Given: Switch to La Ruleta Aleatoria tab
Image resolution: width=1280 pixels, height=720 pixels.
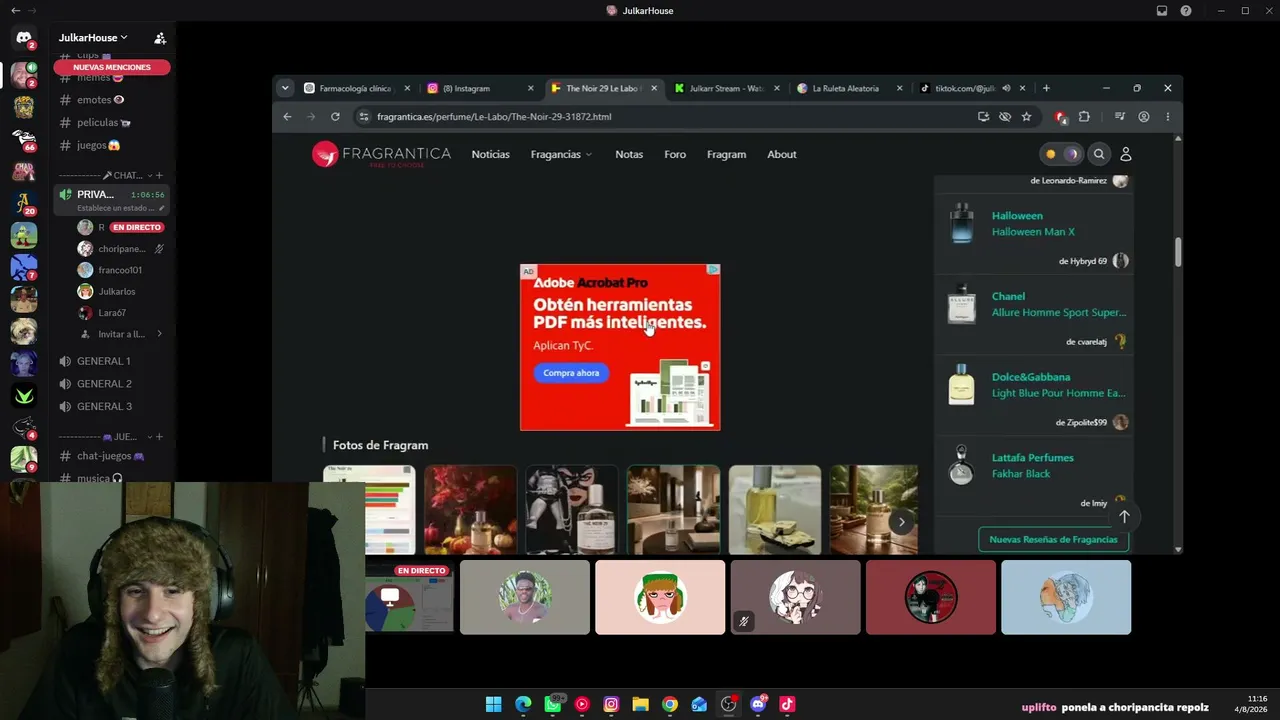Looking at the screenshot, I should pyautogui.click(x=849, y=88).
